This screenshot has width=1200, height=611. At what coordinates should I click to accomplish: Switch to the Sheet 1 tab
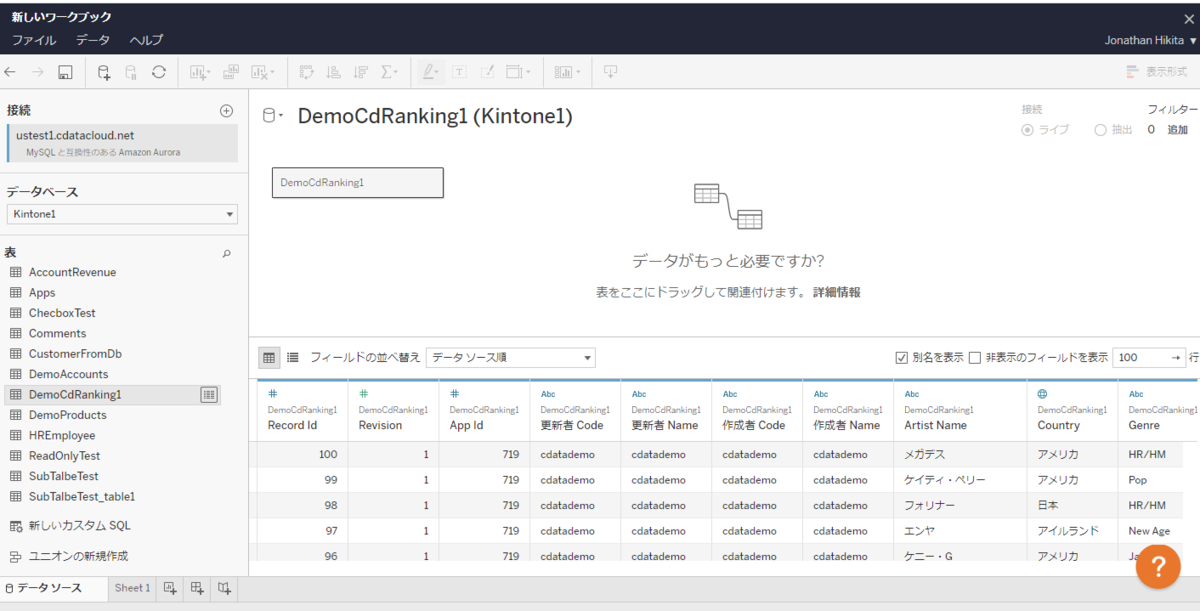pyautogui.click(x=131, y=588)
